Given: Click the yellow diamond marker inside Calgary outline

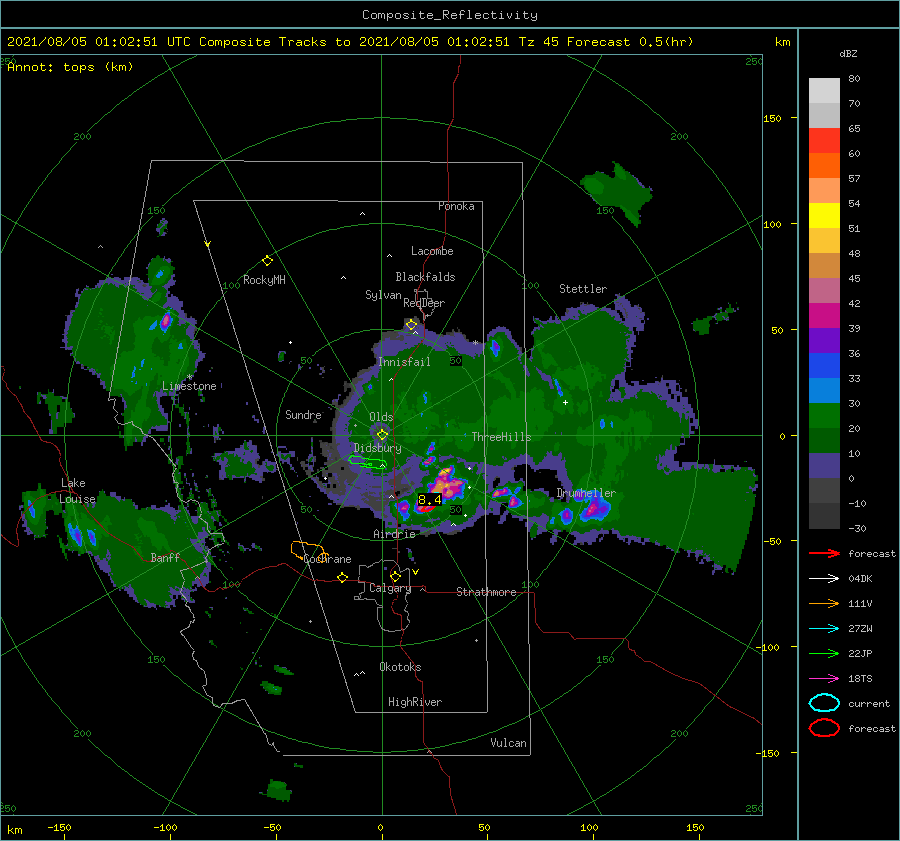Looking at the screenshot, I should (395, 576).
